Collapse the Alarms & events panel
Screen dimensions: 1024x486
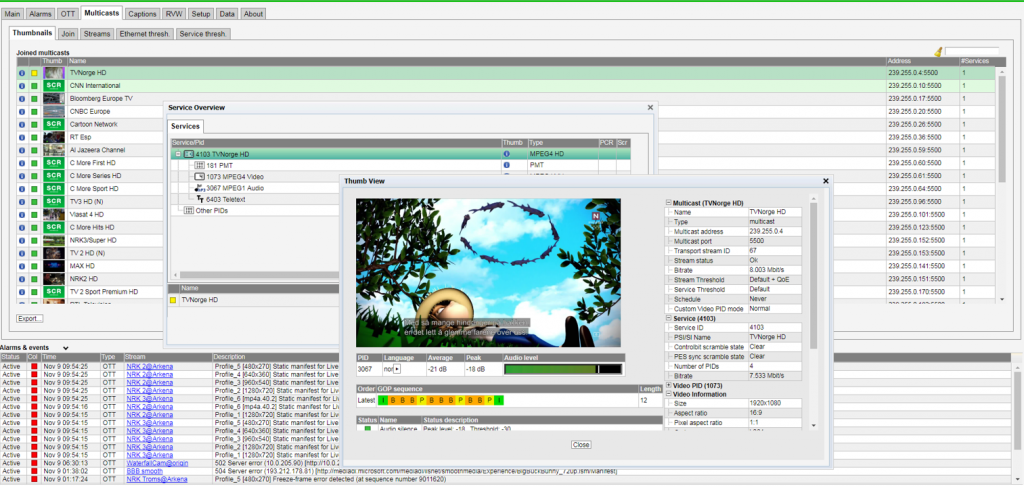tap(65, 347)
